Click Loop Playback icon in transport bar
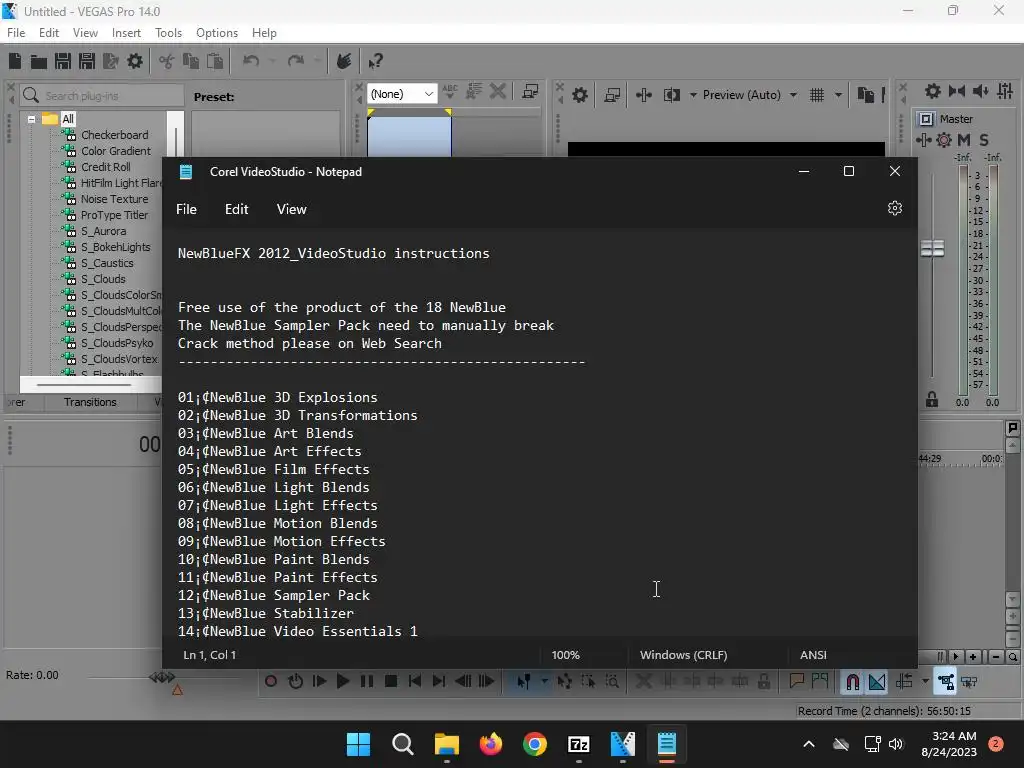The image size is (1024, 768). 295,682
